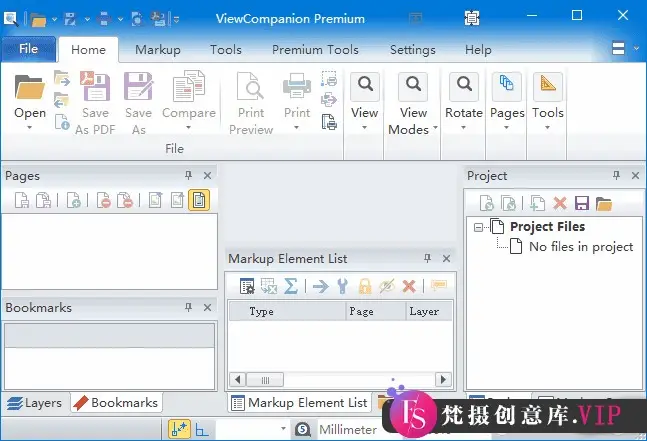This screenshot has width=647, height=441.
Task: Click the wrench icon in Markup list toolbar
Action: pos(342,285)
